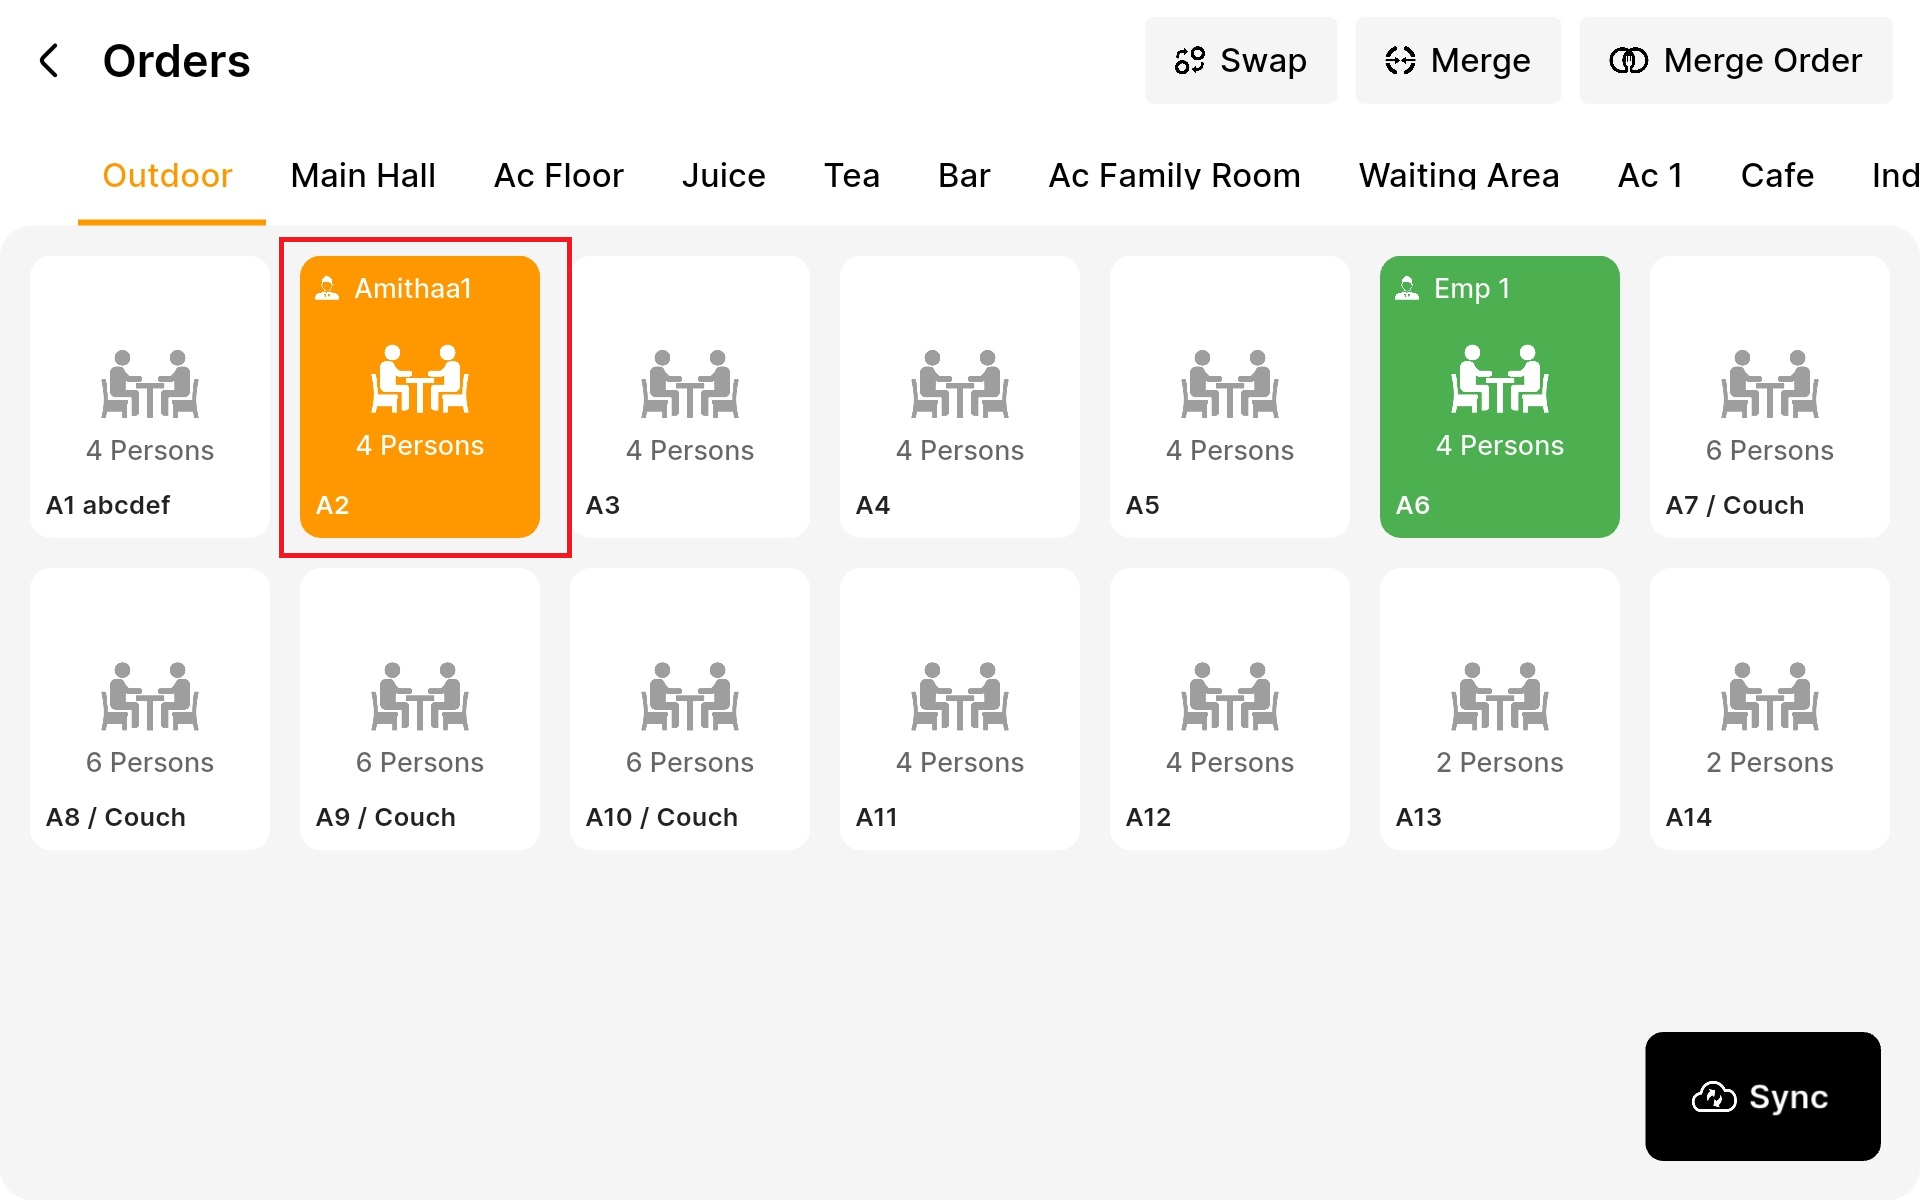Image resolution: width=1920 pixels, height=1200 pixels.
Task: Select the orange occupied table A2
Action: click(x=420, y=397)
